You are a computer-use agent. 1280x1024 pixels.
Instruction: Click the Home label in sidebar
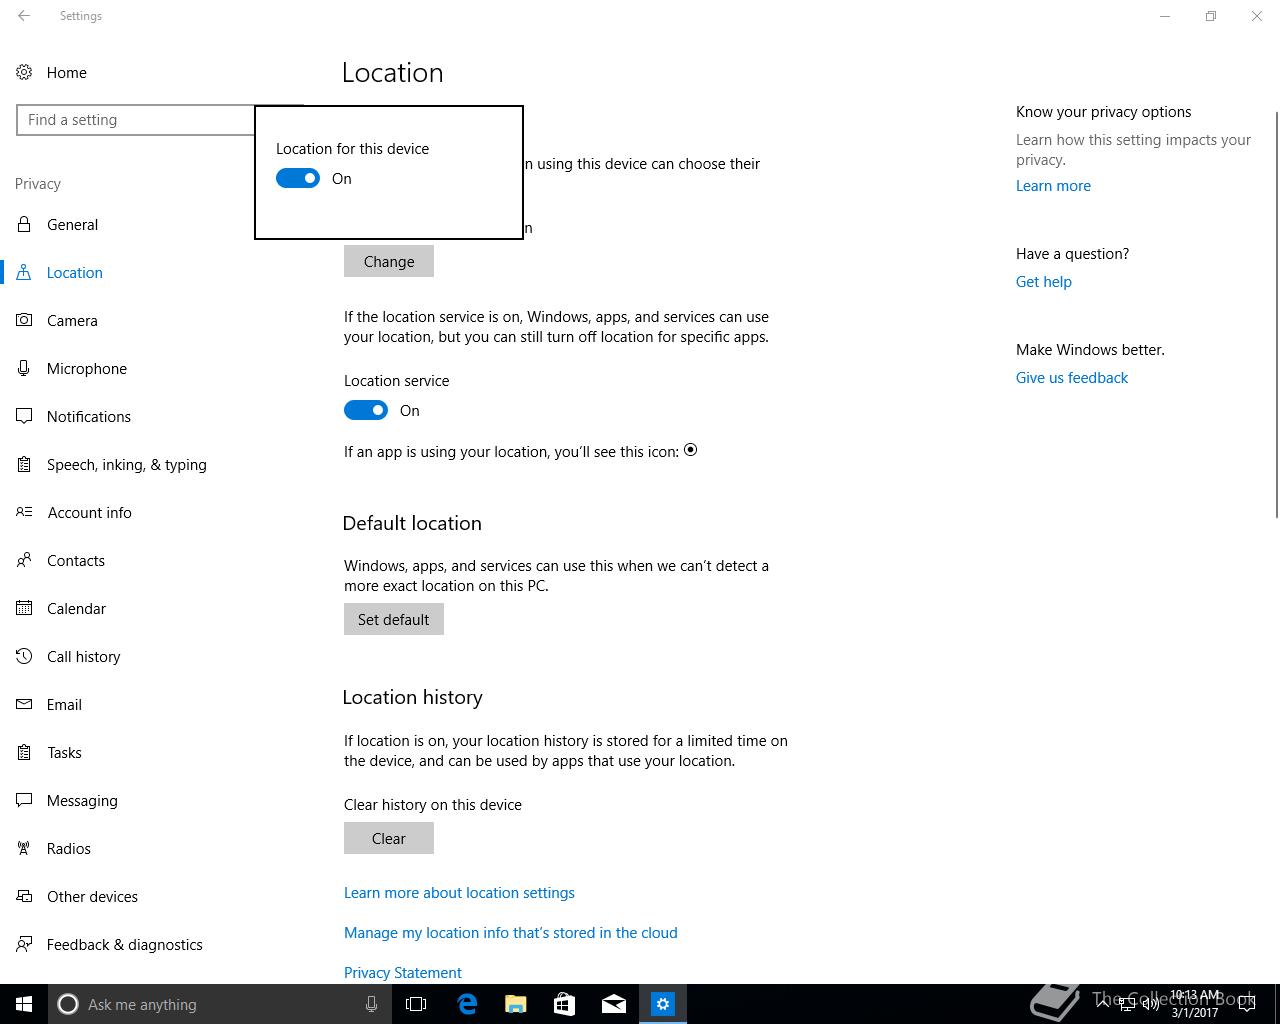tap(67, 72)
